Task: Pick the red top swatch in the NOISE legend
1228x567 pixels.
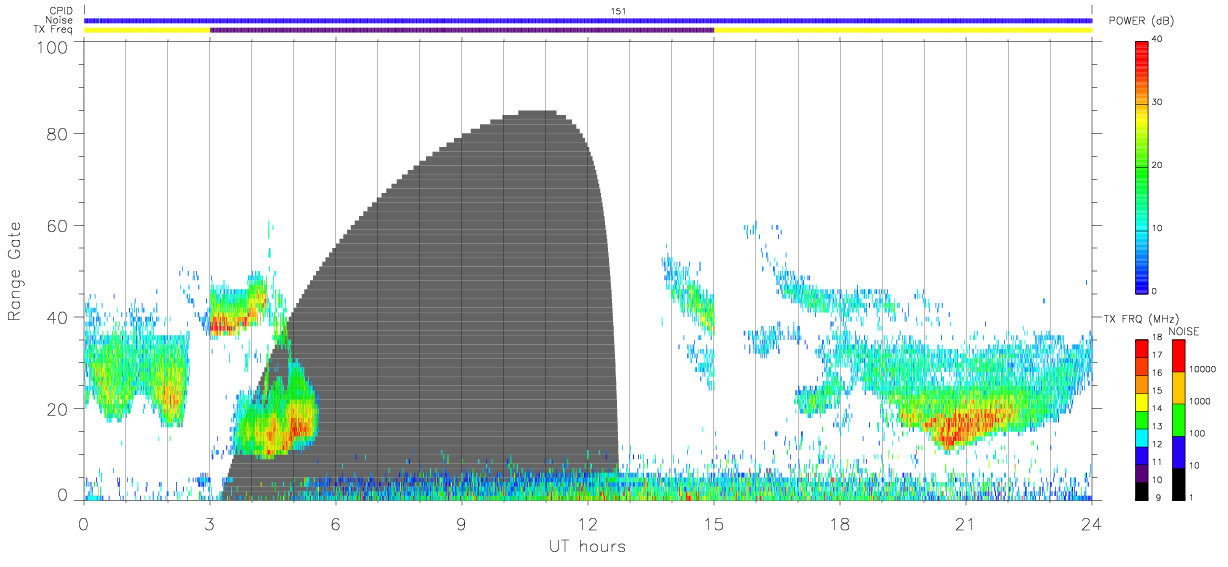Action: (x=1178, y=355)
